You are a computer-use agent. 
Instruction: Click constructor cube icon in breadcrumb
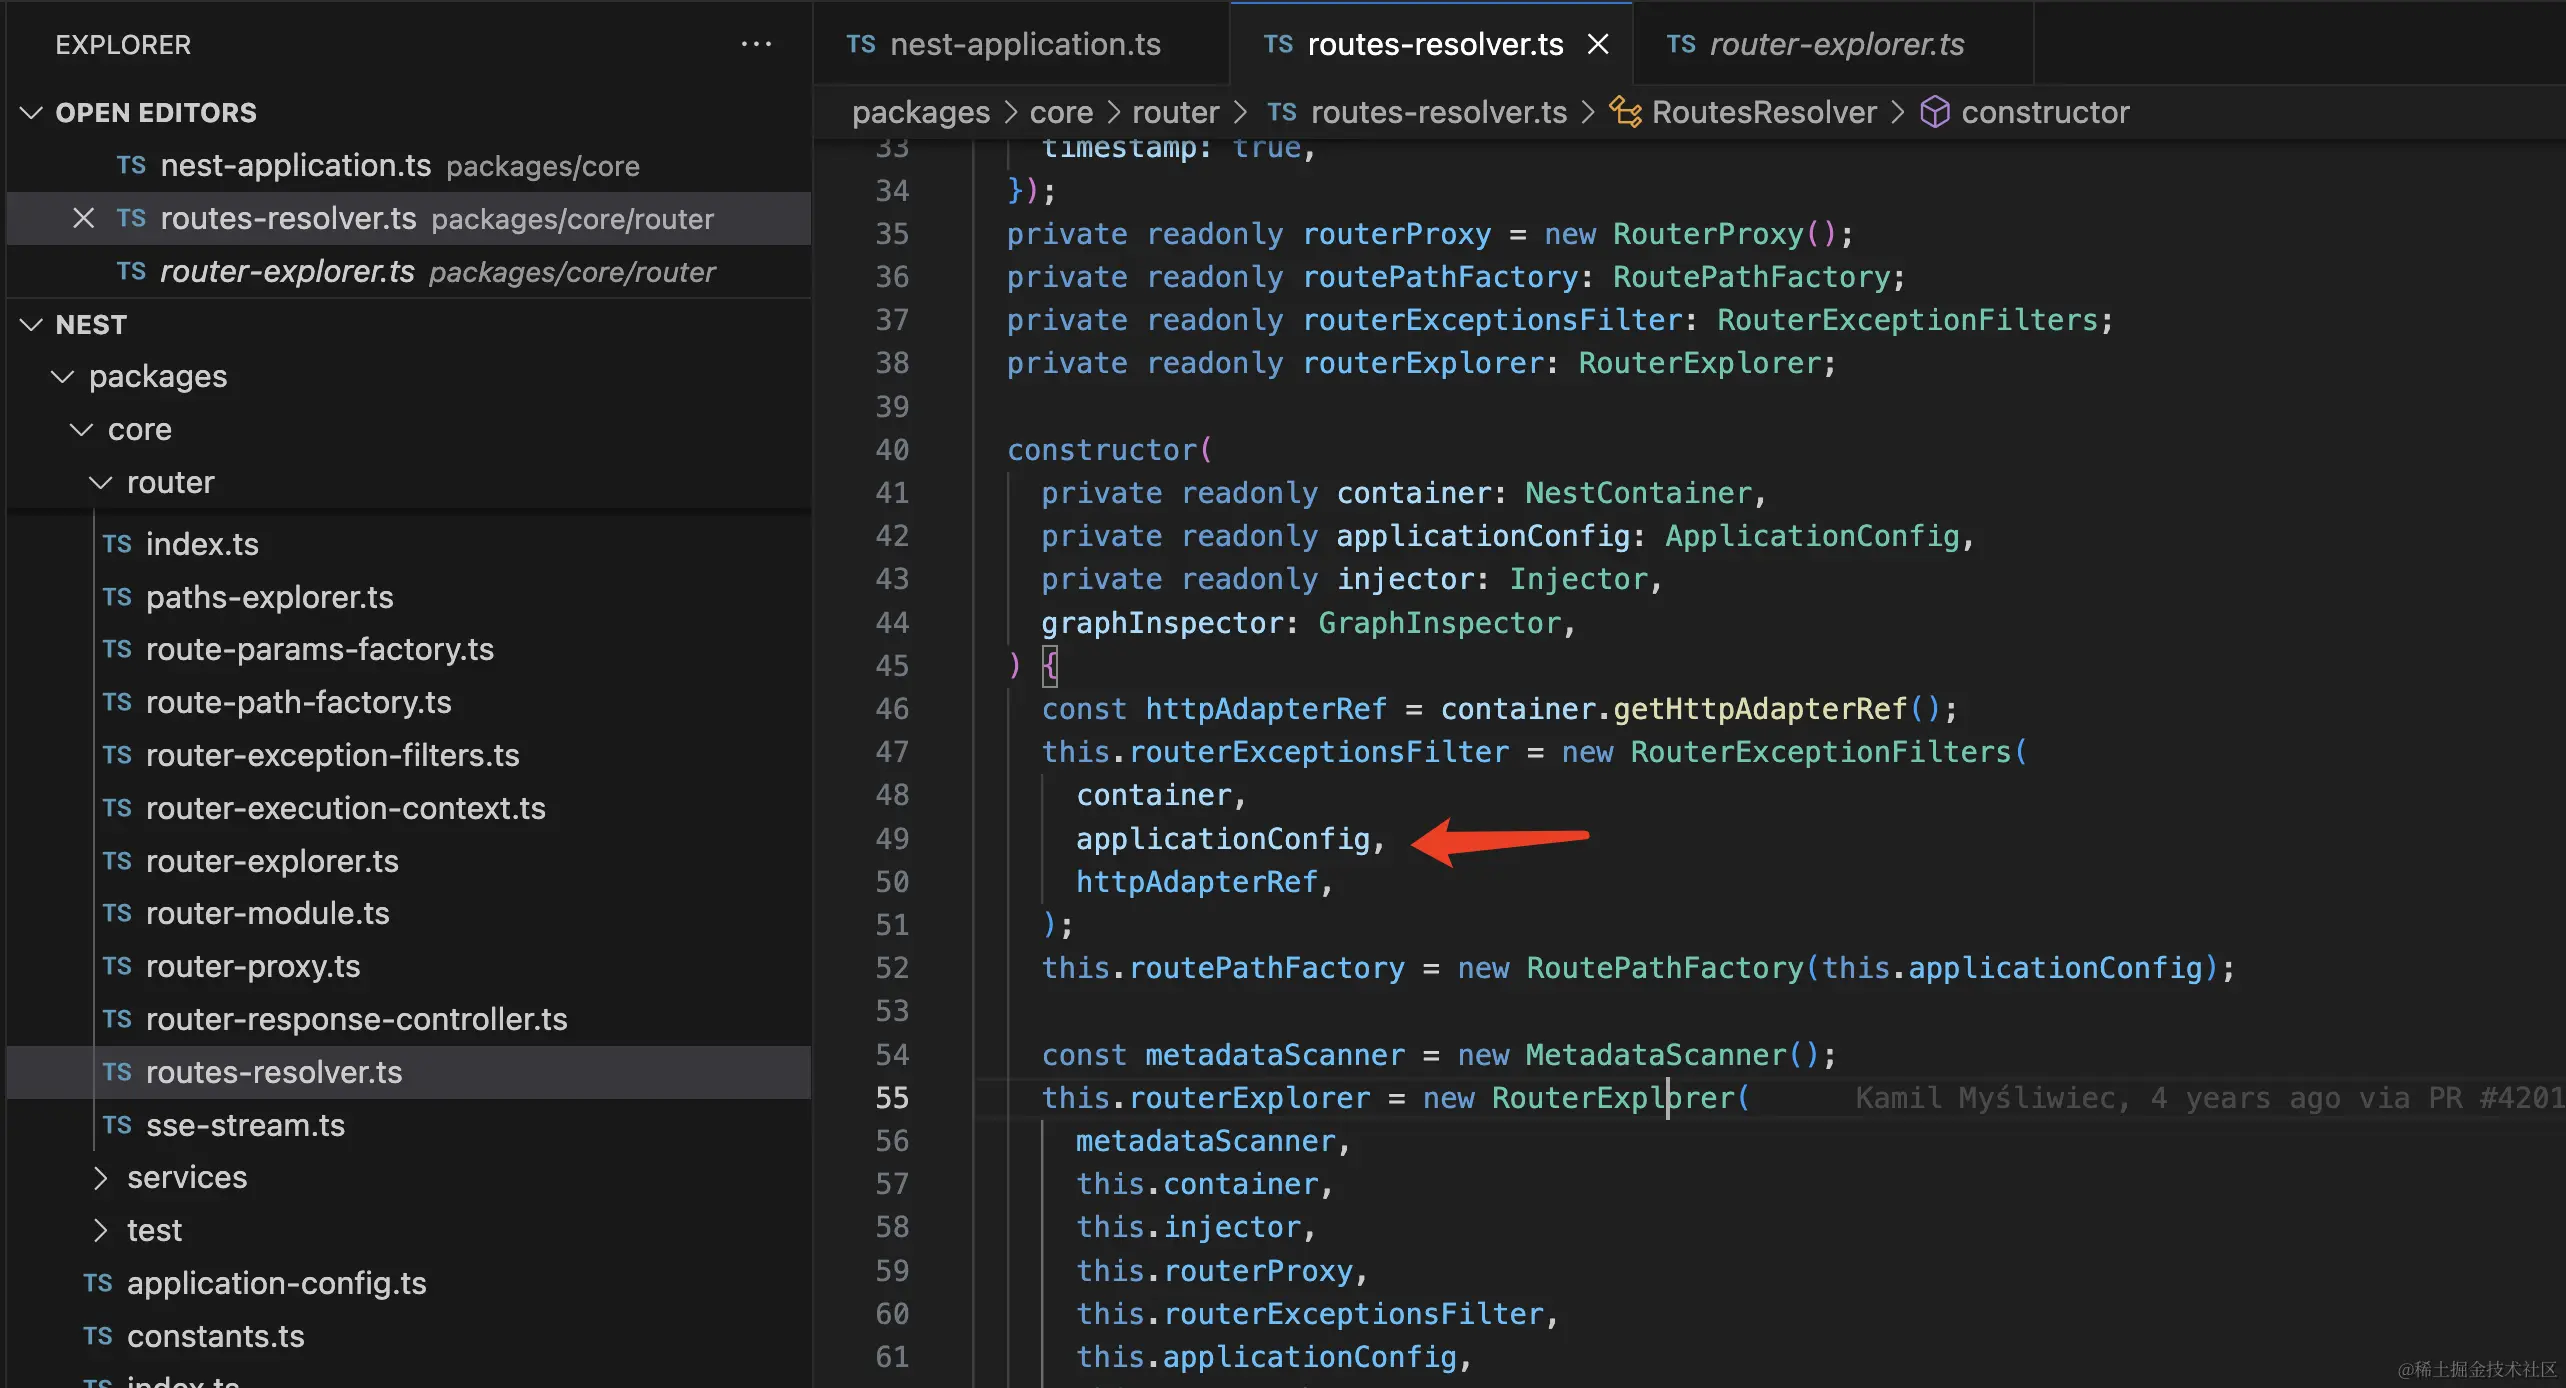(1935, 112)
